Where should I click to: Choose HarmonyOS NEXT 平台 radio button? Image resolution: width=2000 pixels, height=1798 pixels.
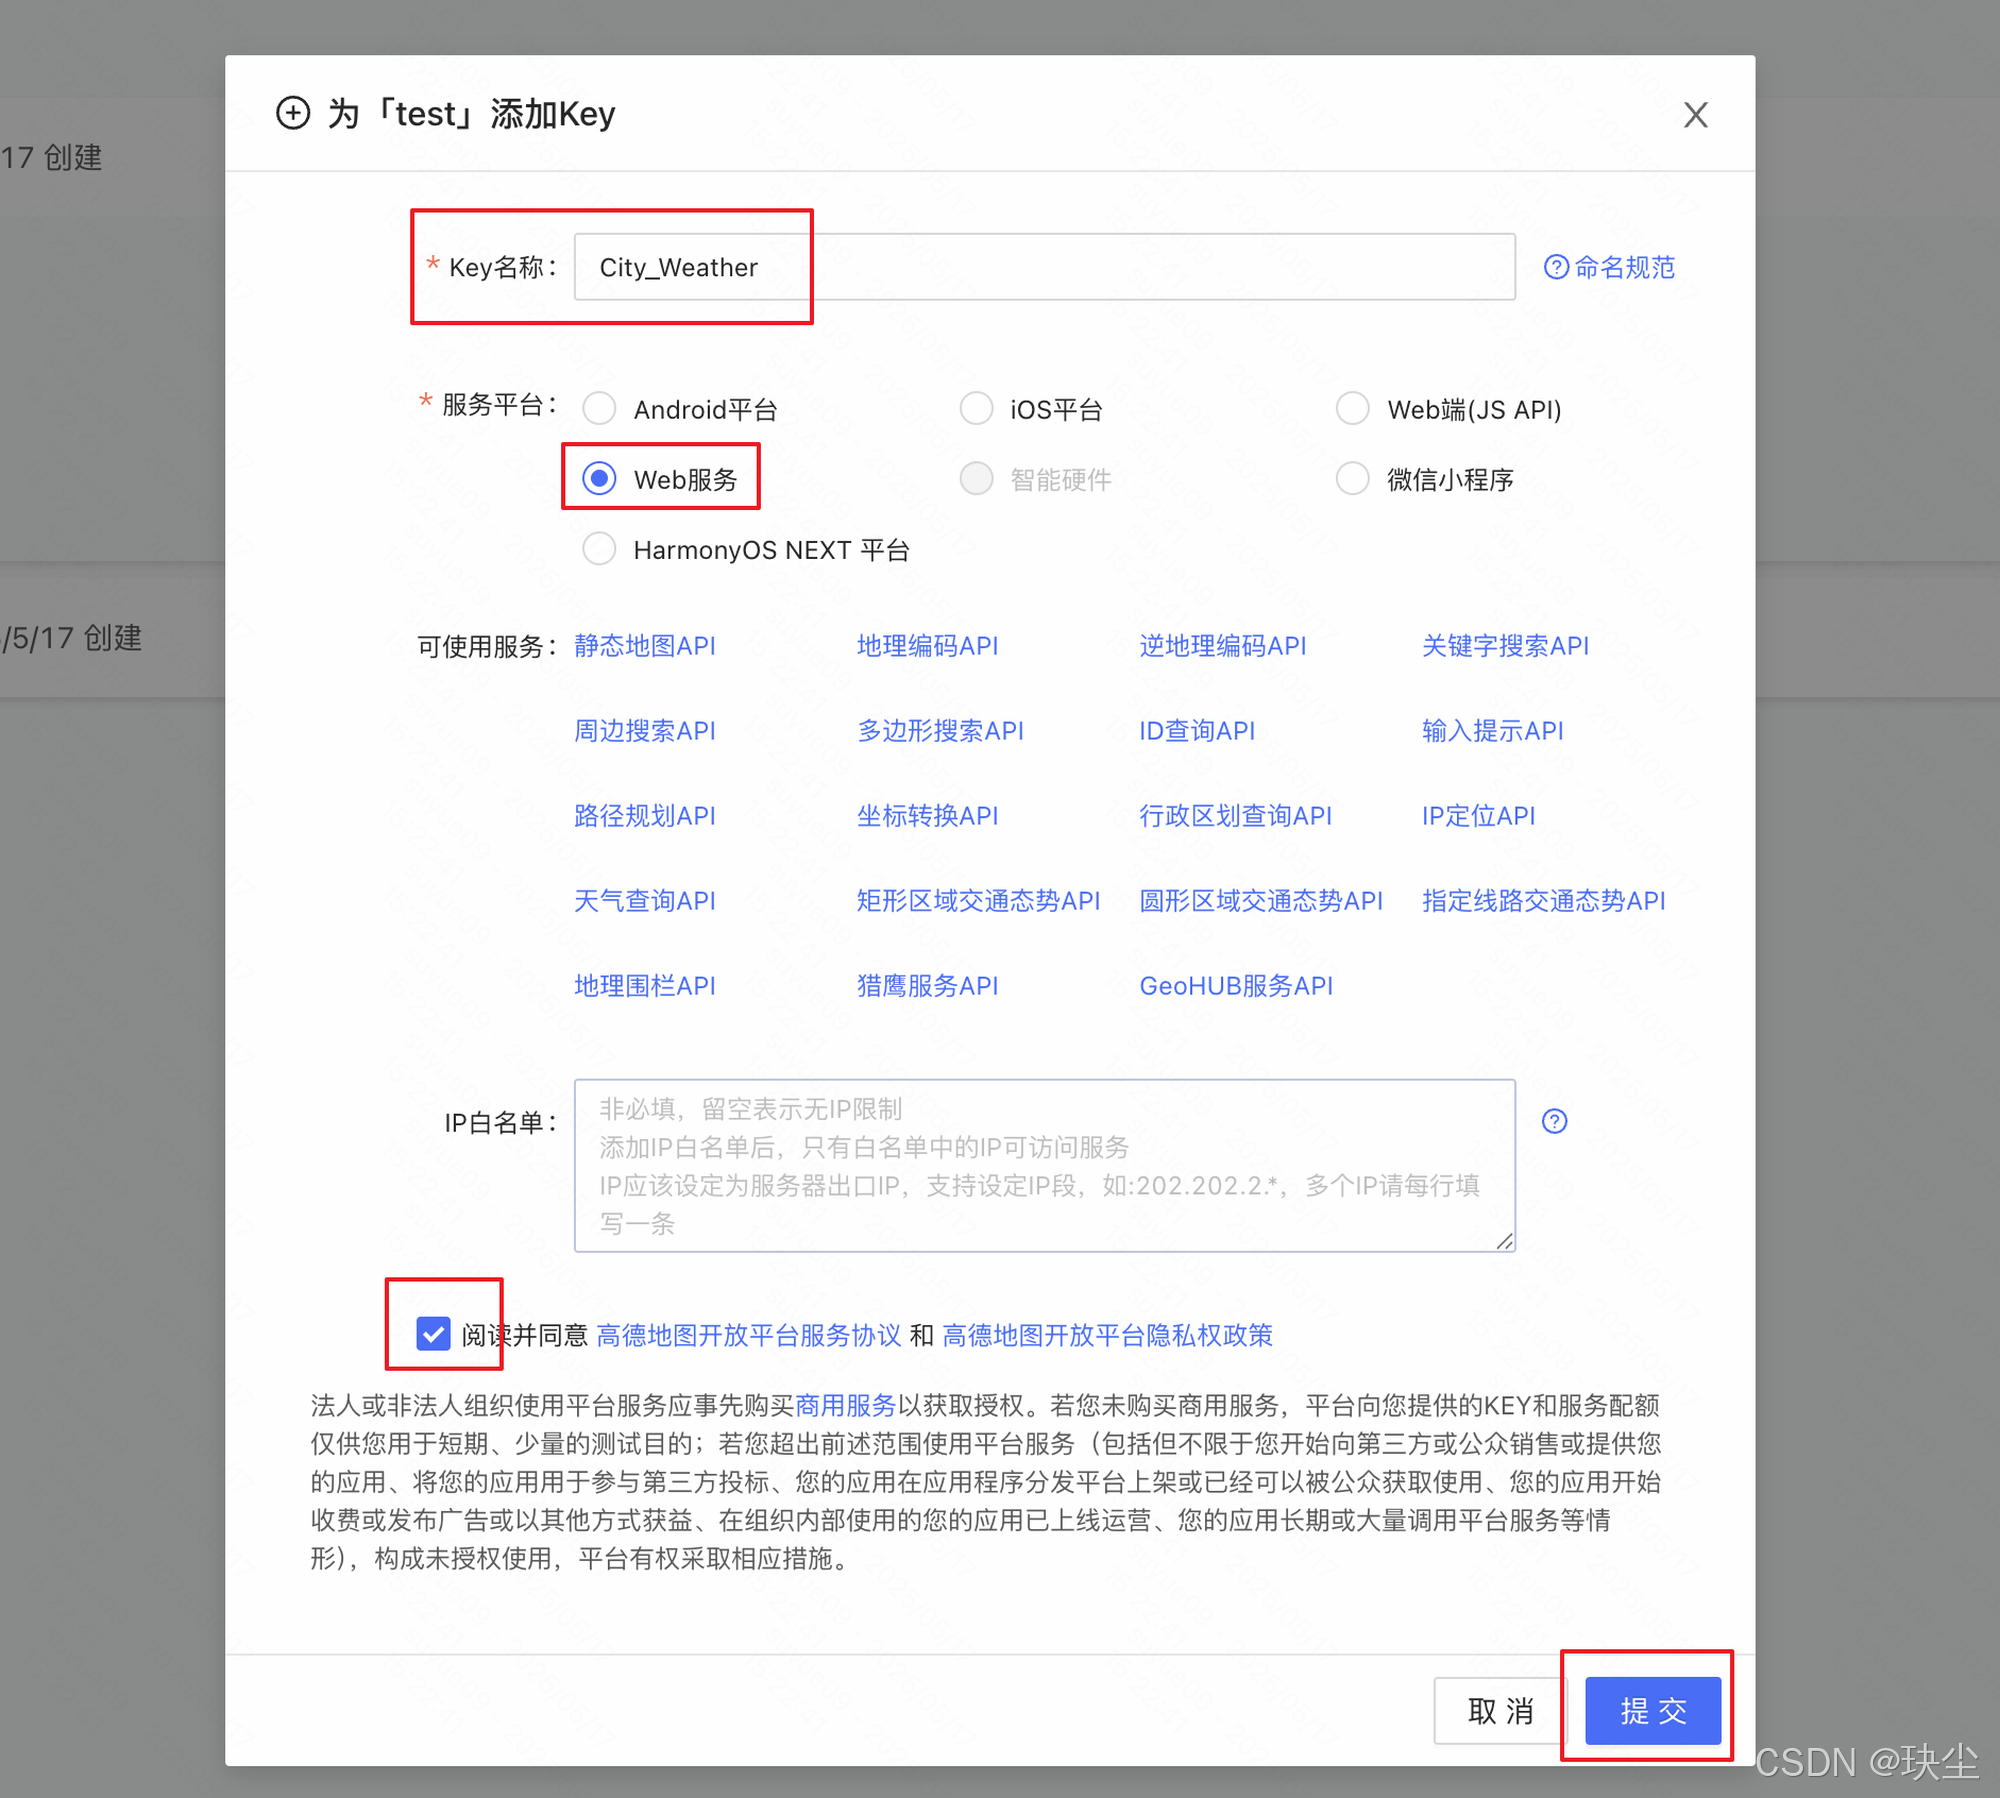pos(600,549)
